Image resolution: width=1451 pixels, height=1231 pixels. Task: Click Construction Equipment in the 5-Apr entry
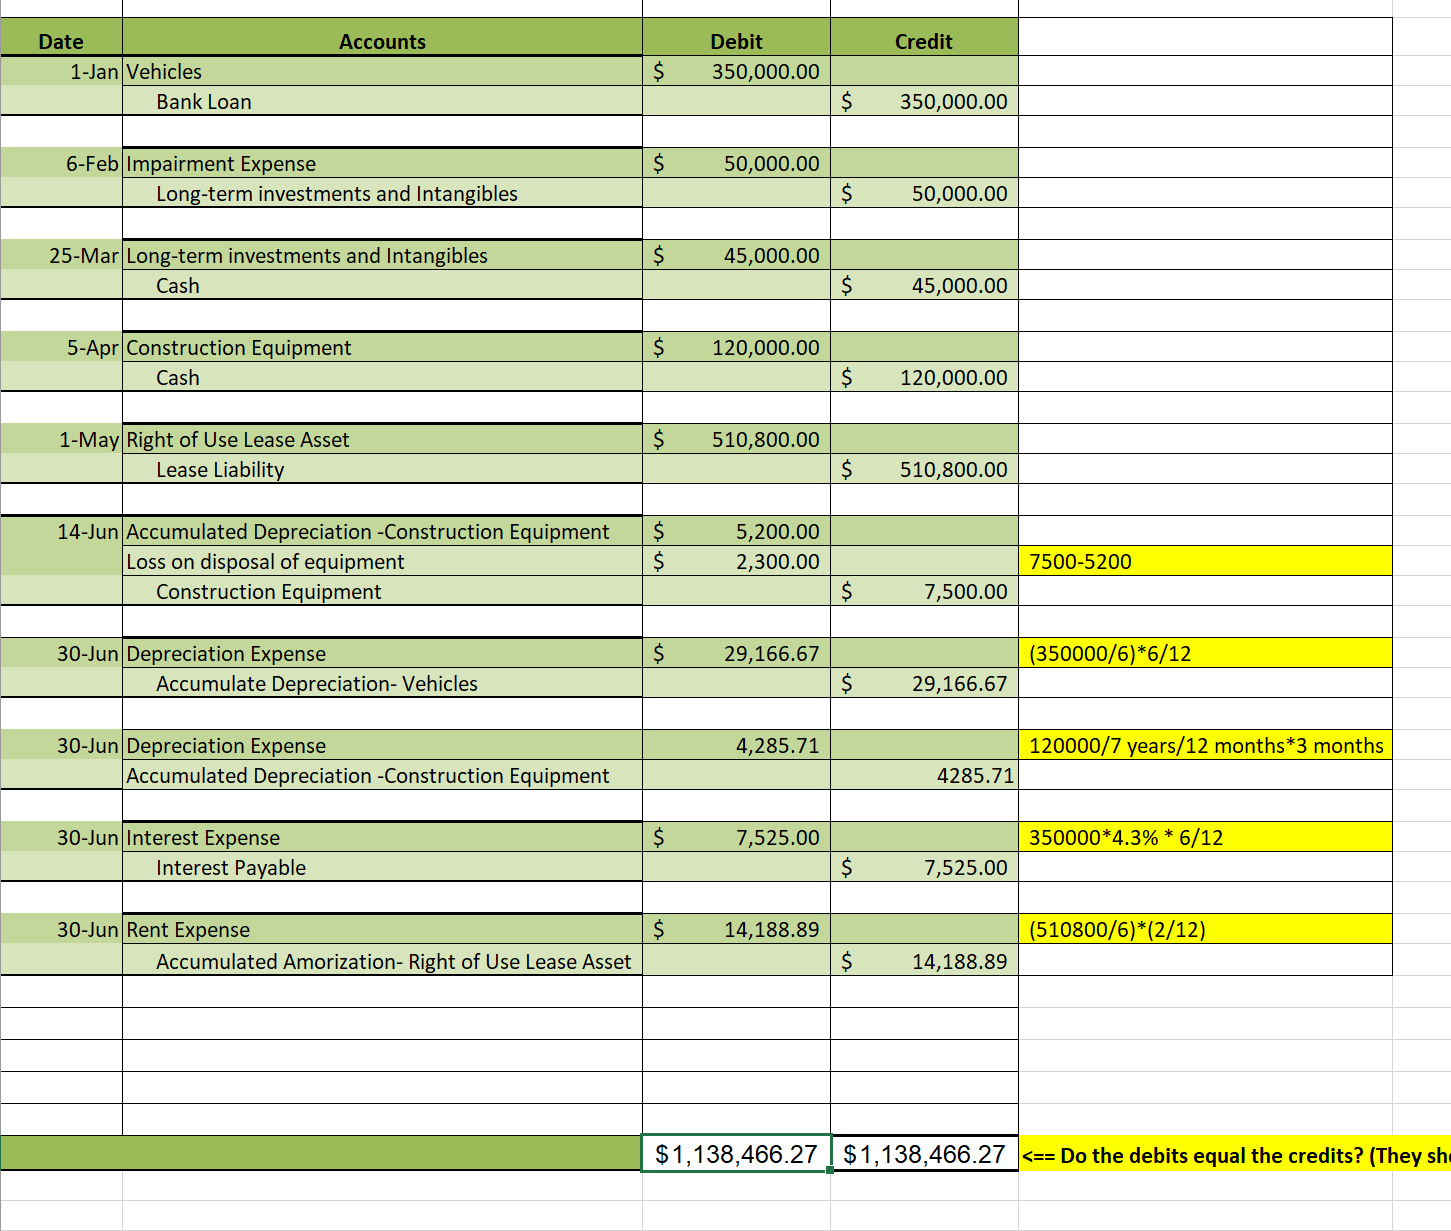click(382, 347)
